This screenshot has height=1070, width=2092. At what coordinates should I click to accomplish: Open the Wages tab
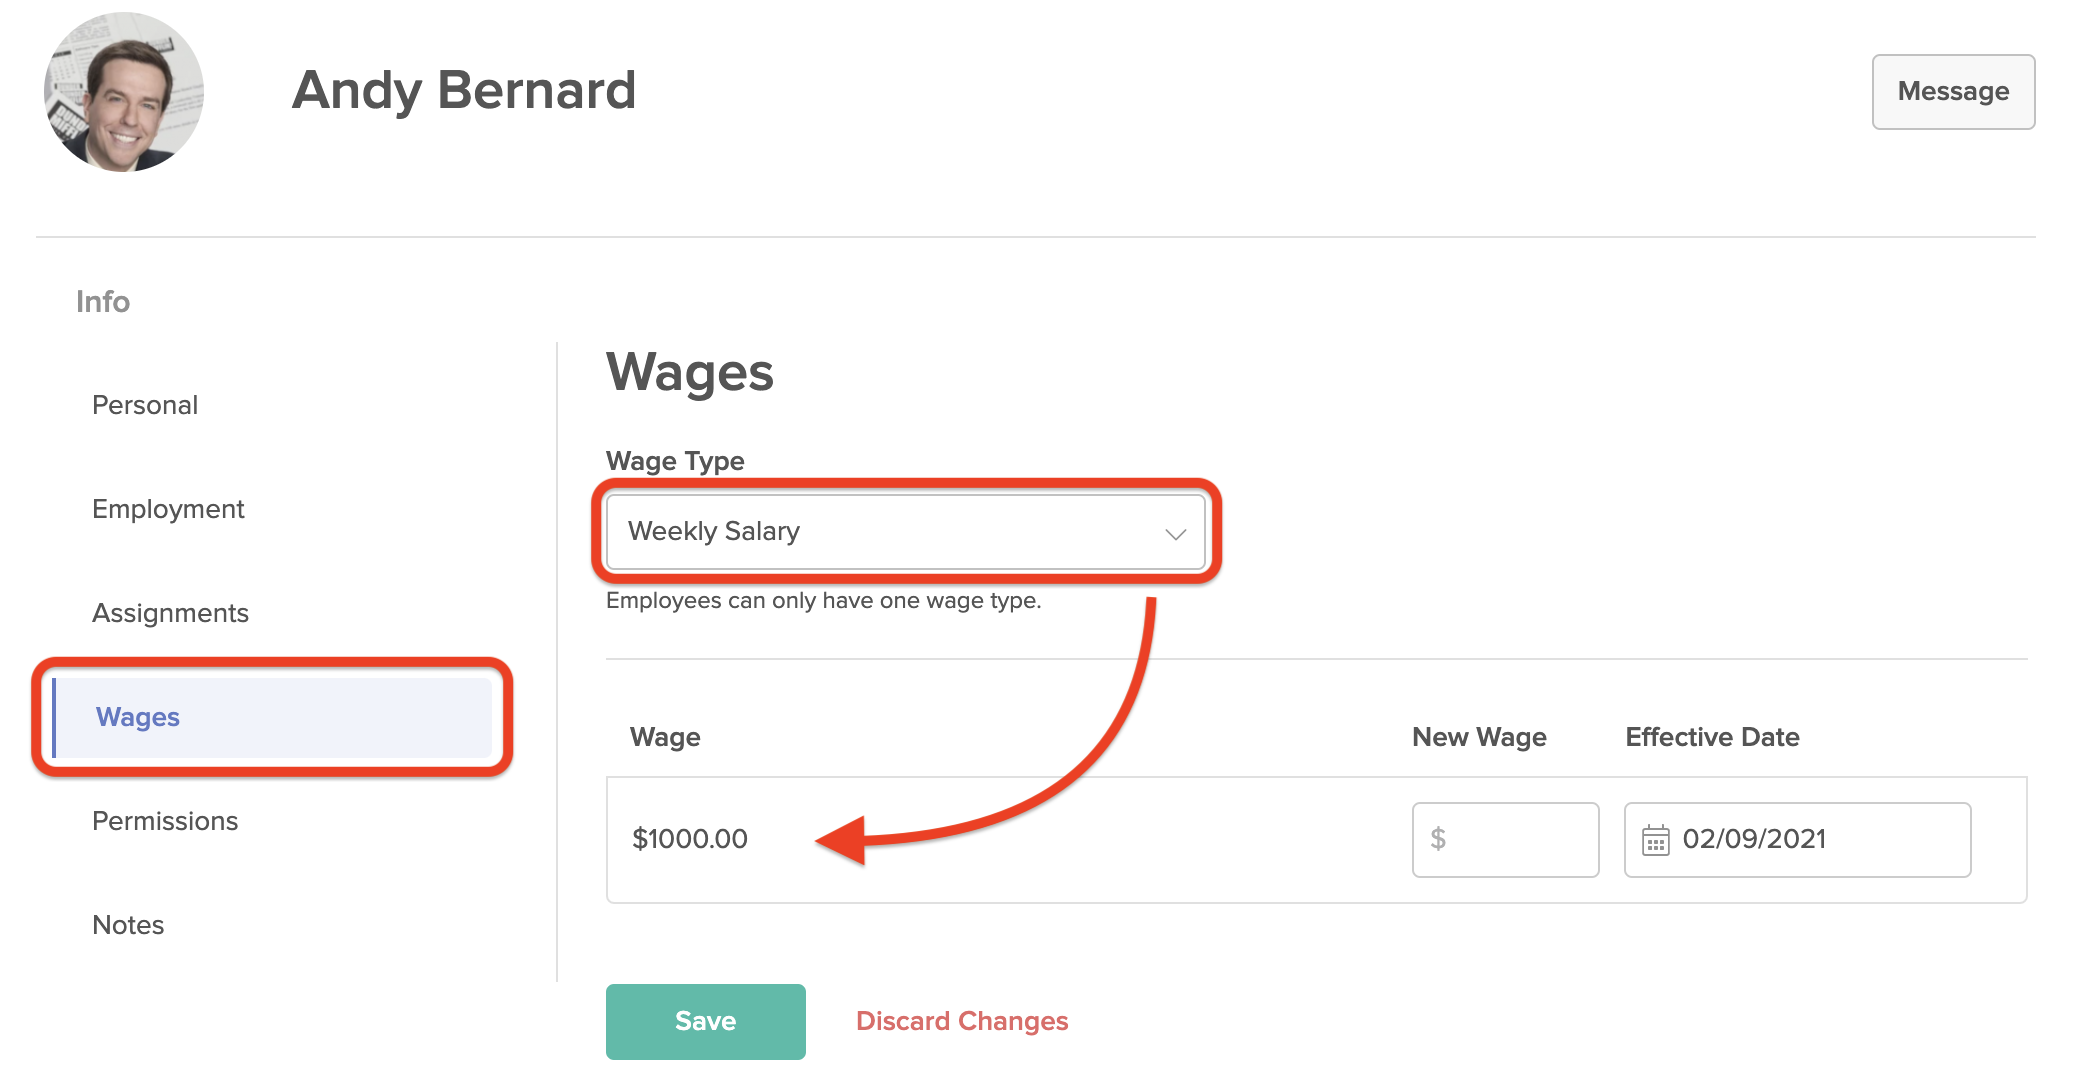click(x=137, y=717)
